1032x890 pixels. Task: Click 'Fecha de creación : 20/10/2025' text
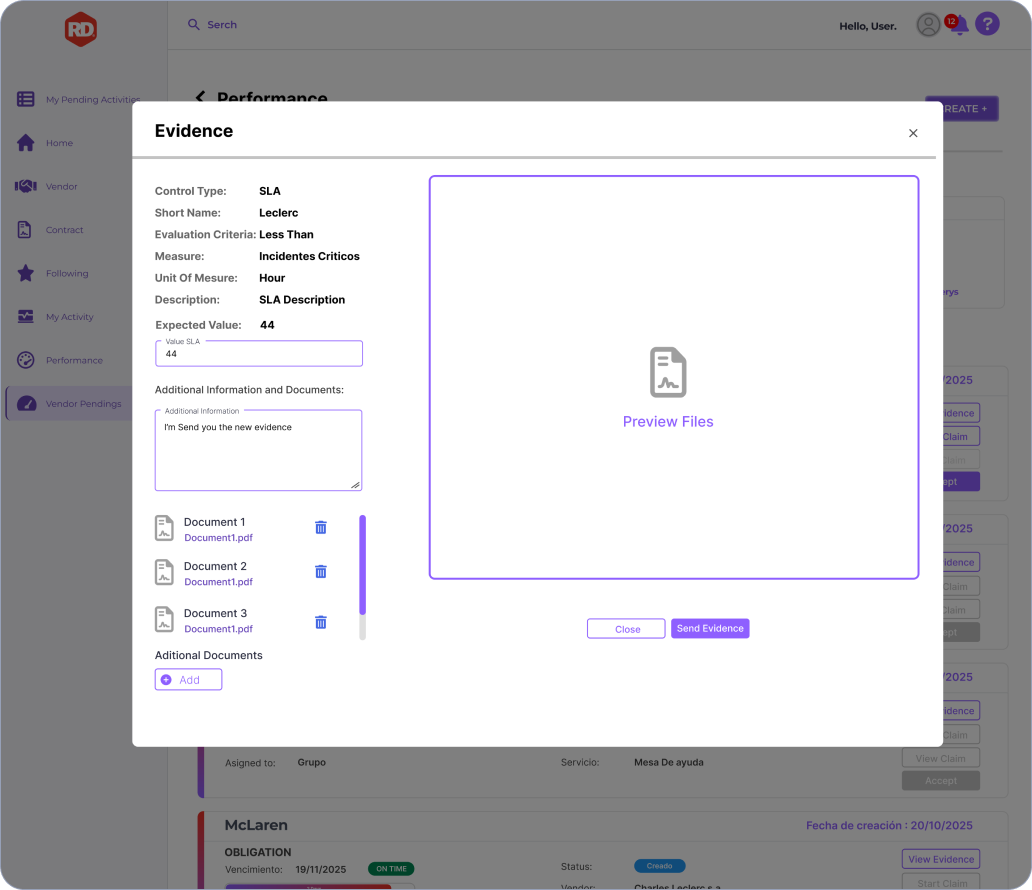tap(889, 825)
